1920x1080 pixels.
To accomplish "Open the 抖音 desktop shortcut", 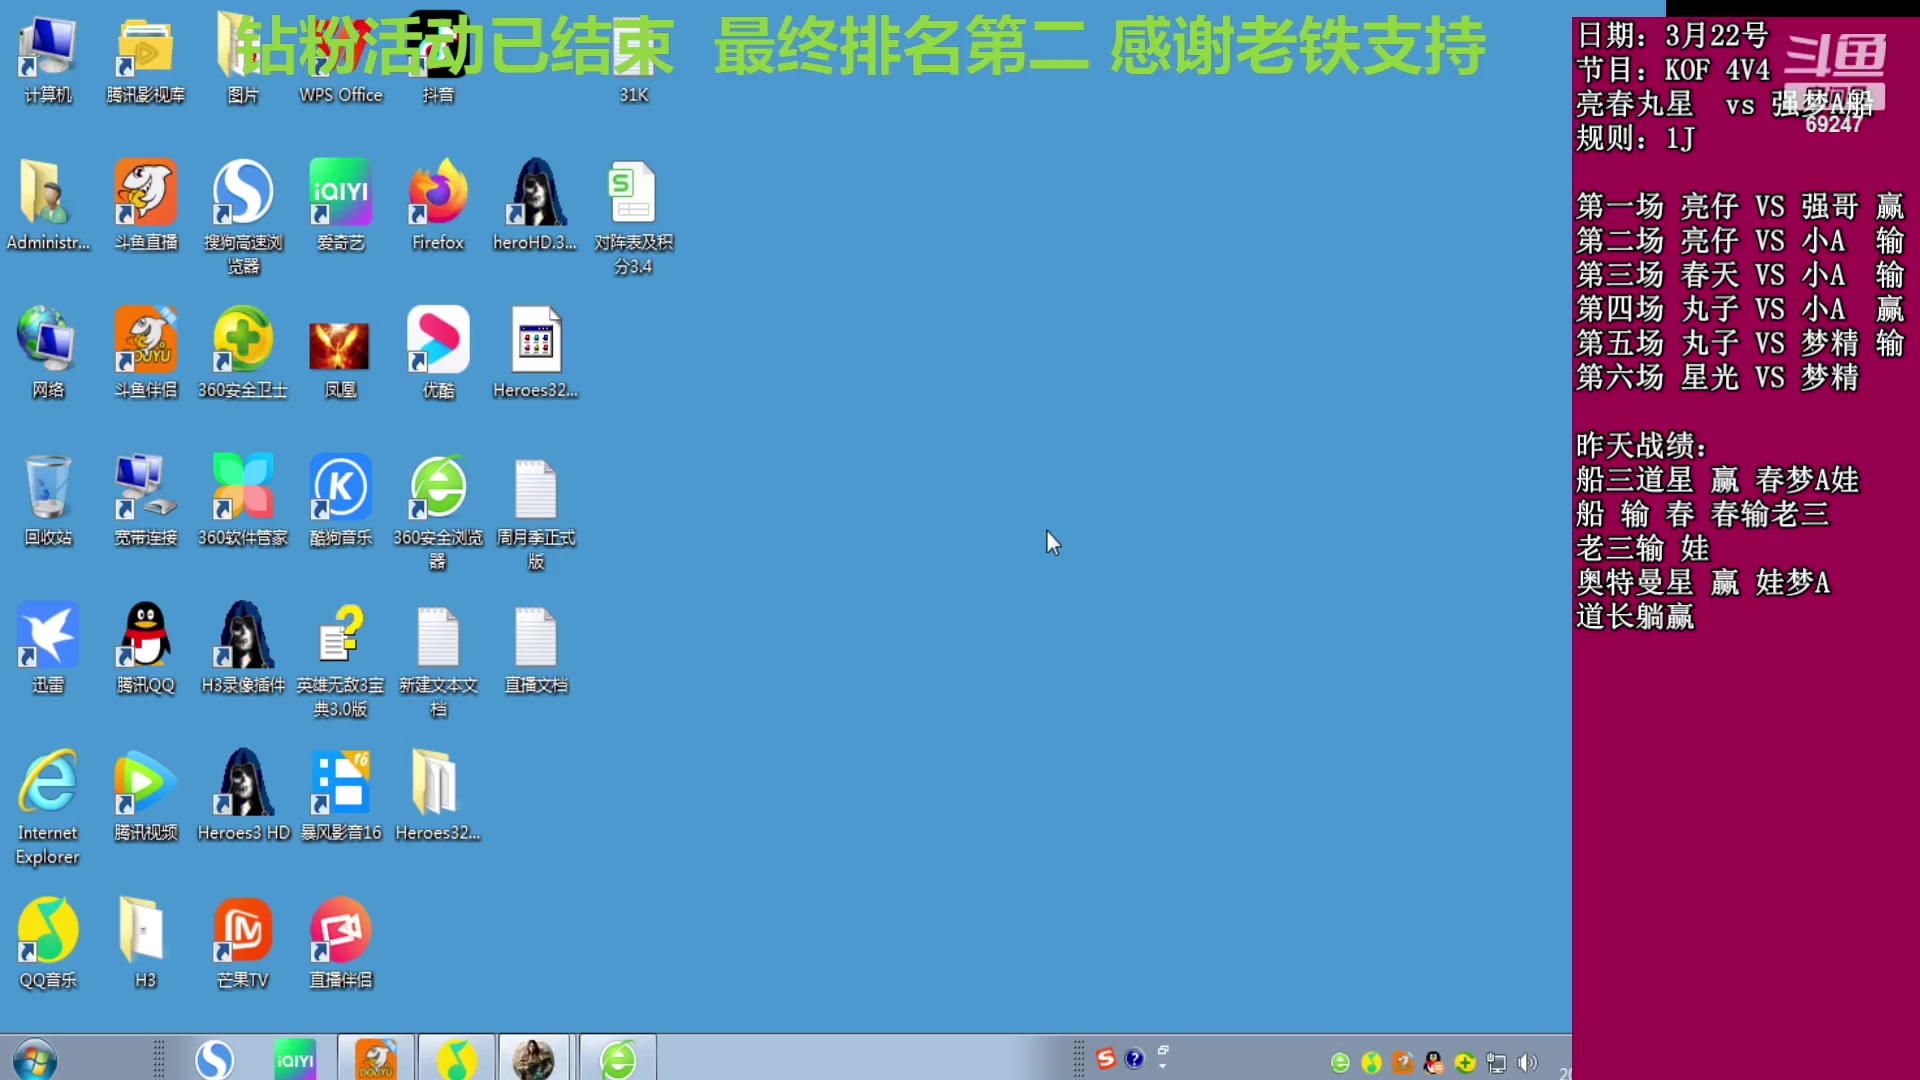I will pyautogui.click(x=438, y=60).
